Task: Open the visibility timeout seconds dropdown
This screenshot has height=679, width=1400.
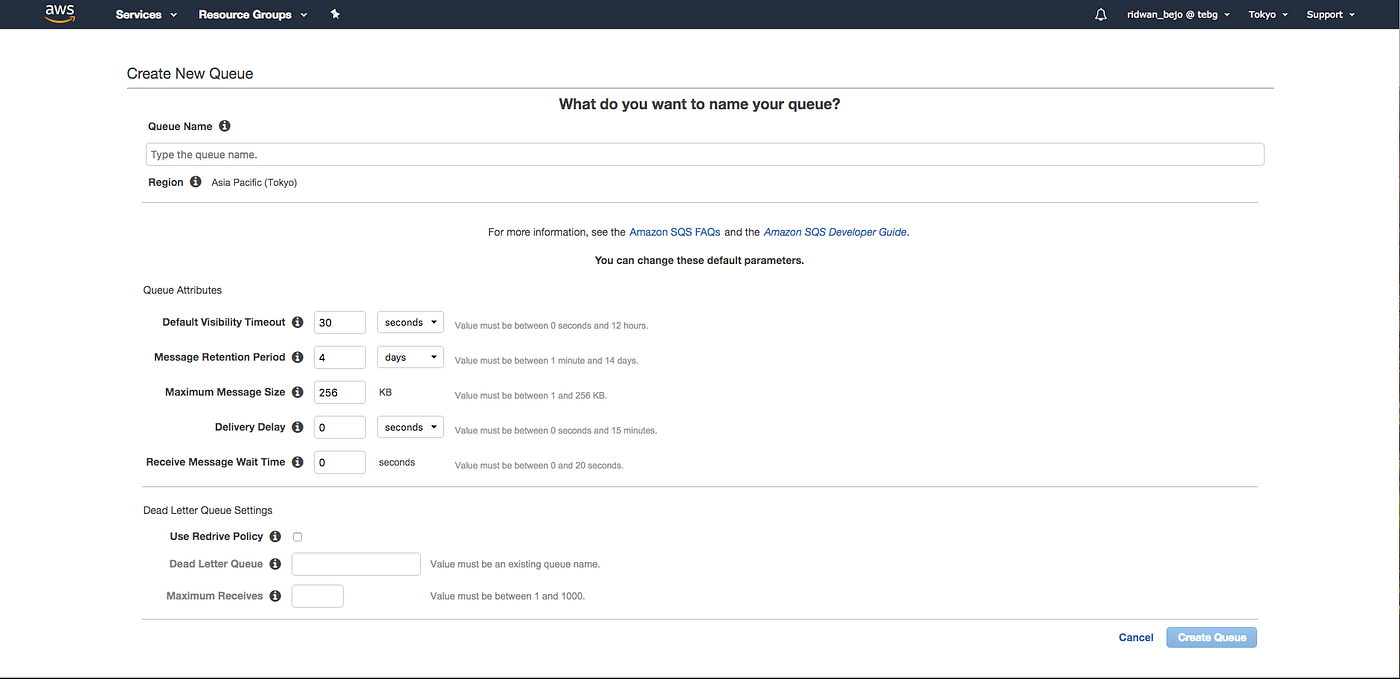Action: pyautogui.click(x=410, y=322)
